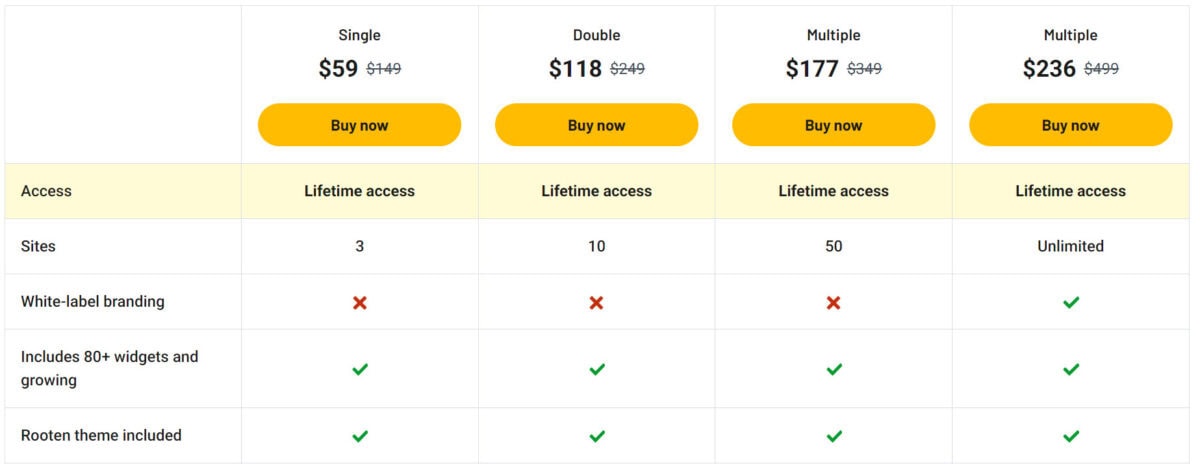Screen dimensions: 1200x464
Task: Buy the $177 Multiple plan
Action: pyautogui.click(x=834, y=125)
